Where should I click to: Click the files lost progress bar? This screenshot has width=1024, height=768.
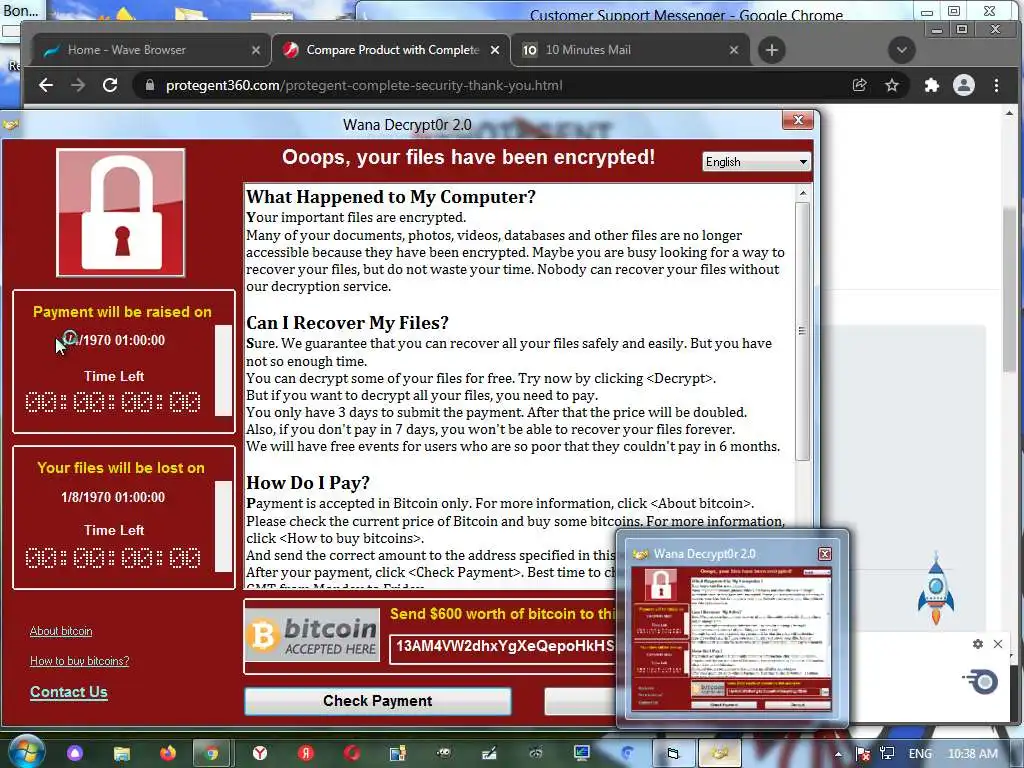click(x=223, y=526)
